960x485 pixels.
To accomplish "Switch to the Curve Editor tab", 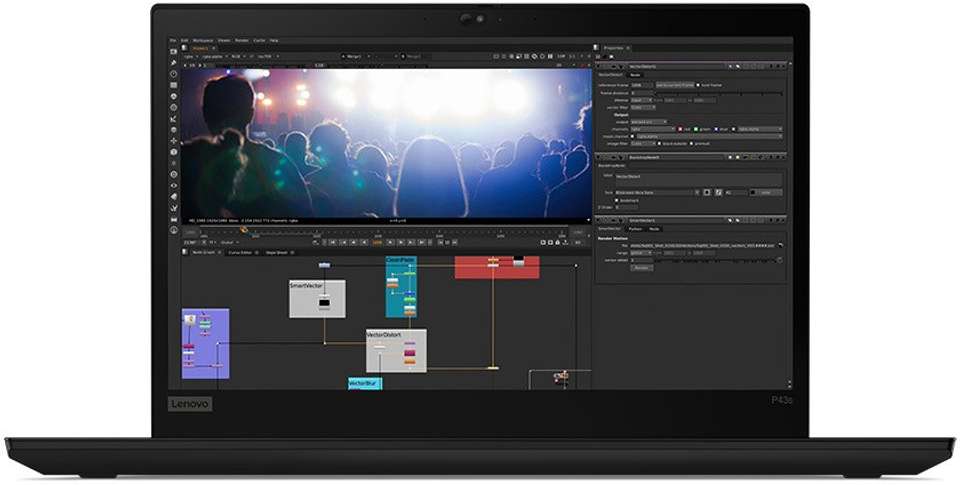I will [240, 252].
